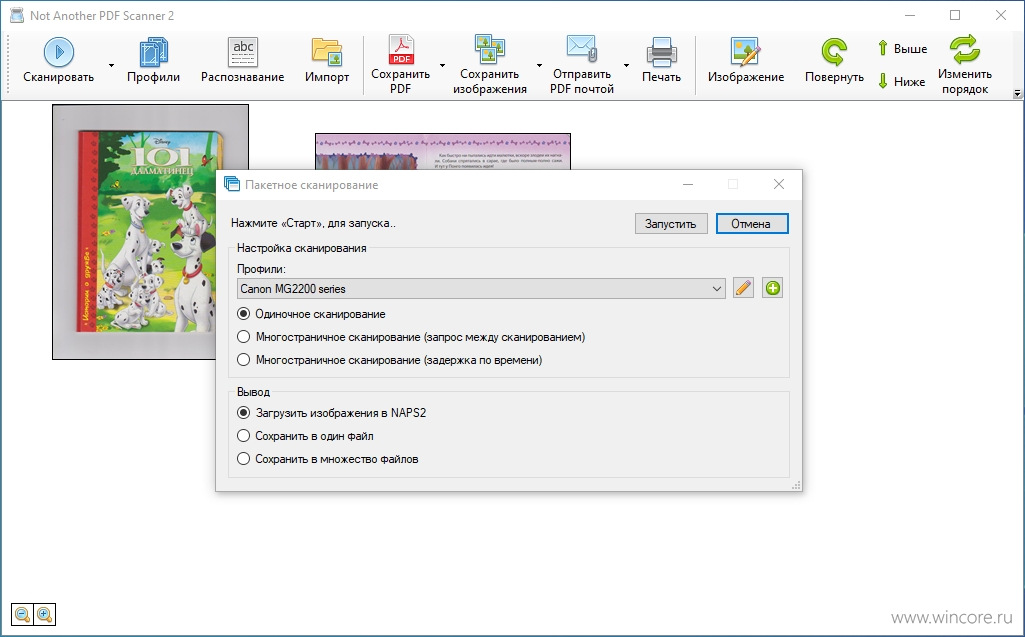This screenshot has width=1025, height=637.
Task: Maximize the Not Another PDF Scanner 2 window
Action: point(955,15)
